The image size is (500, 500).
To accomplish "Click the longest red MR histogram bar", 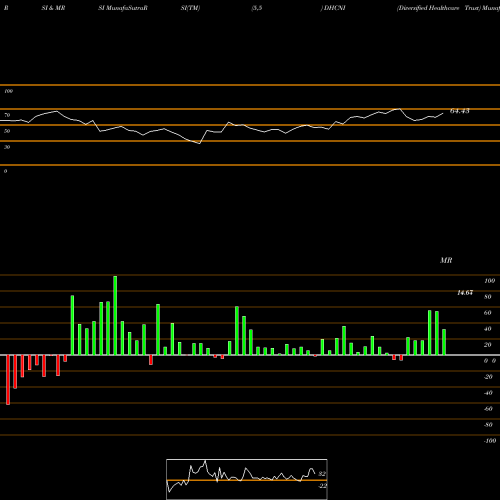I will pyautogui.click(x=8, y=380).
